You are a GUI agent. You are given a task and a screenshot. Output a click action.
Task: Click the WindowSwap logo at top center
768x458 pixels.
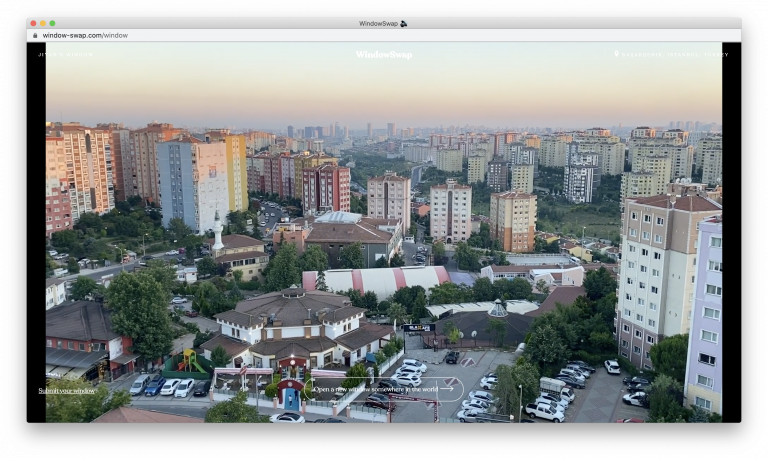[x=383, y=55]
